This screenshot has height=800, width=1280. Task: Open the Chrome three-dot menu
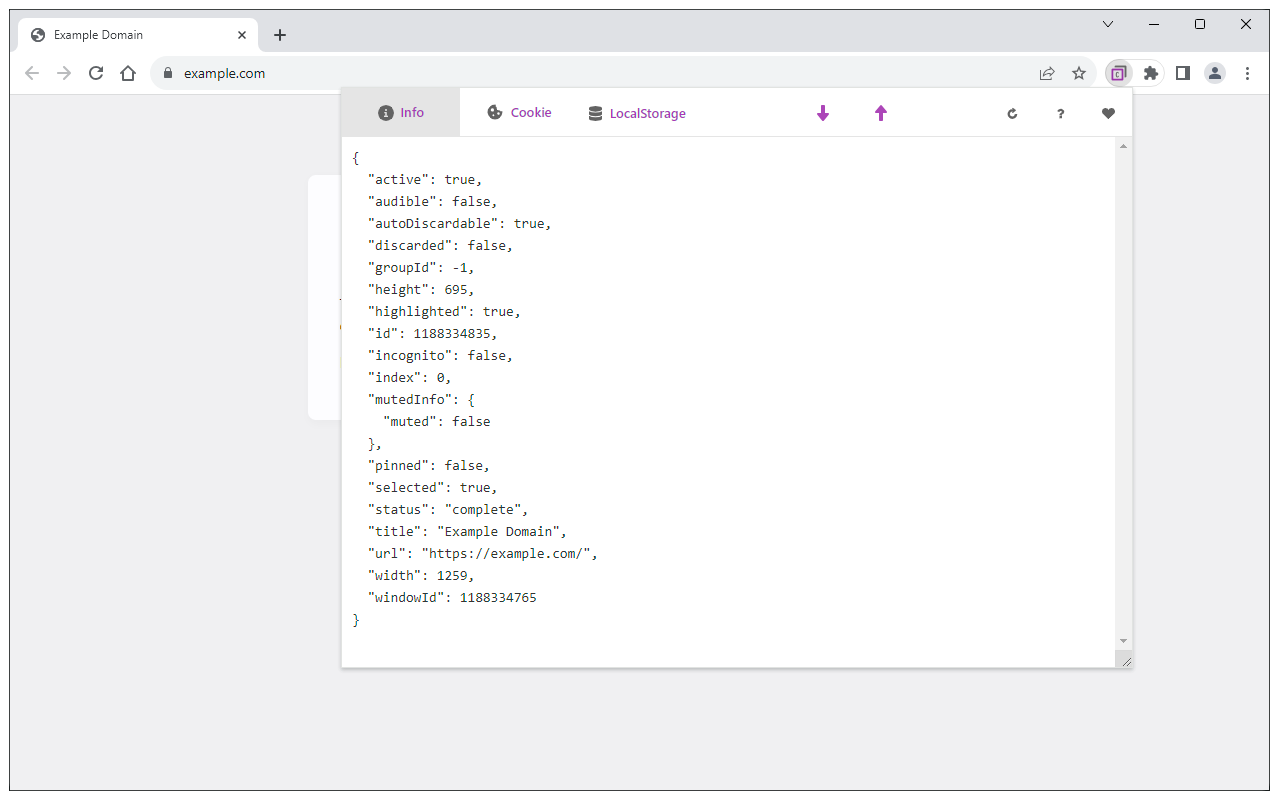1247,73
